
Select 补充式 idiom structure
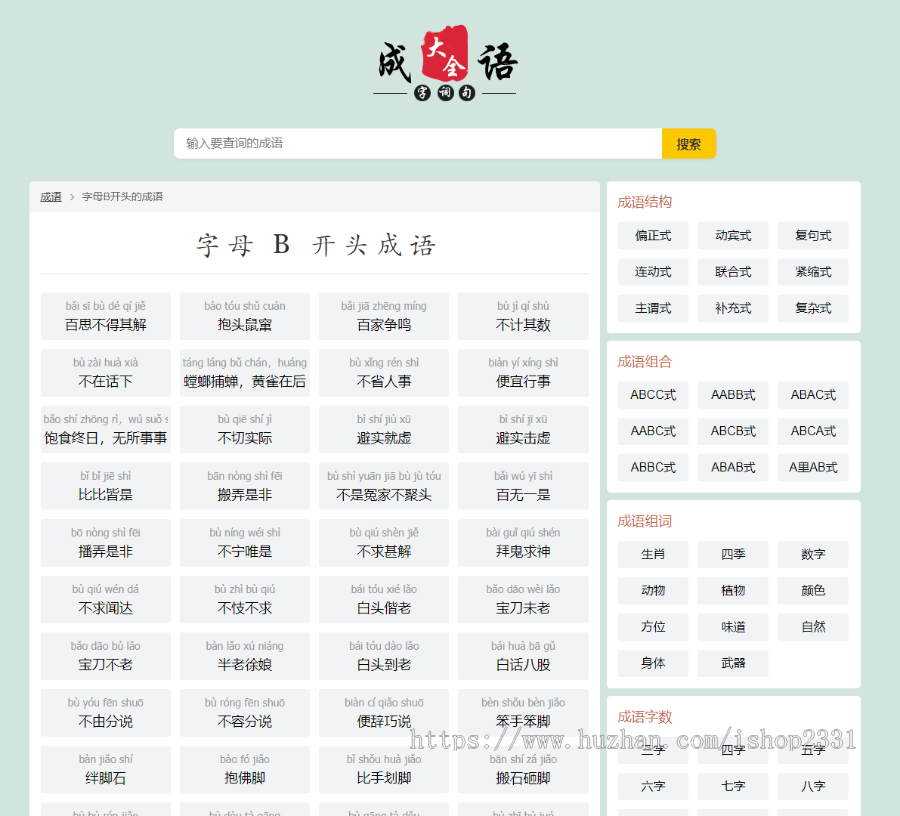[733, 308]
